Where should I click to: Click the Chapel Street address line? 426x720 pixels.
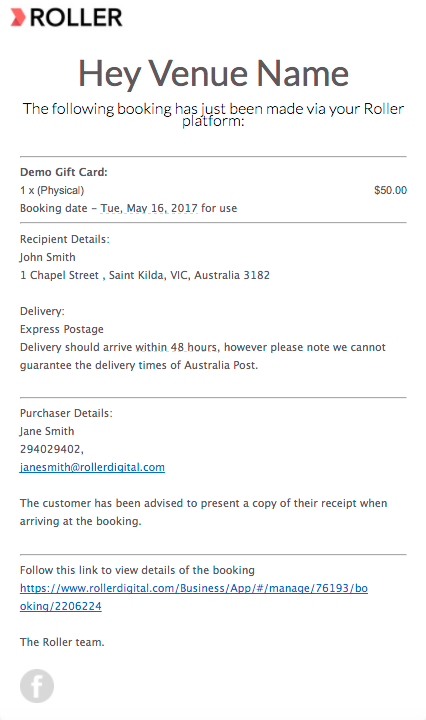click(145, 275)
